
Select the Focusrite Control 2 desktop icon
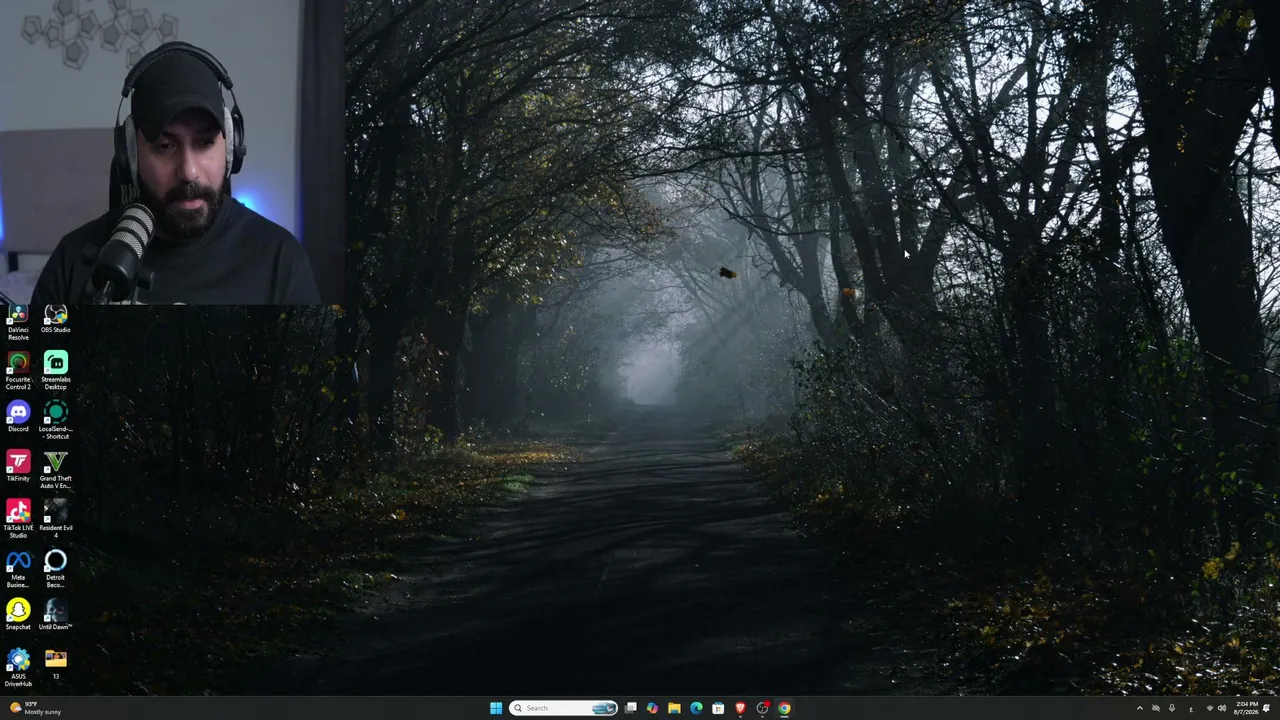tap(18, 371)
